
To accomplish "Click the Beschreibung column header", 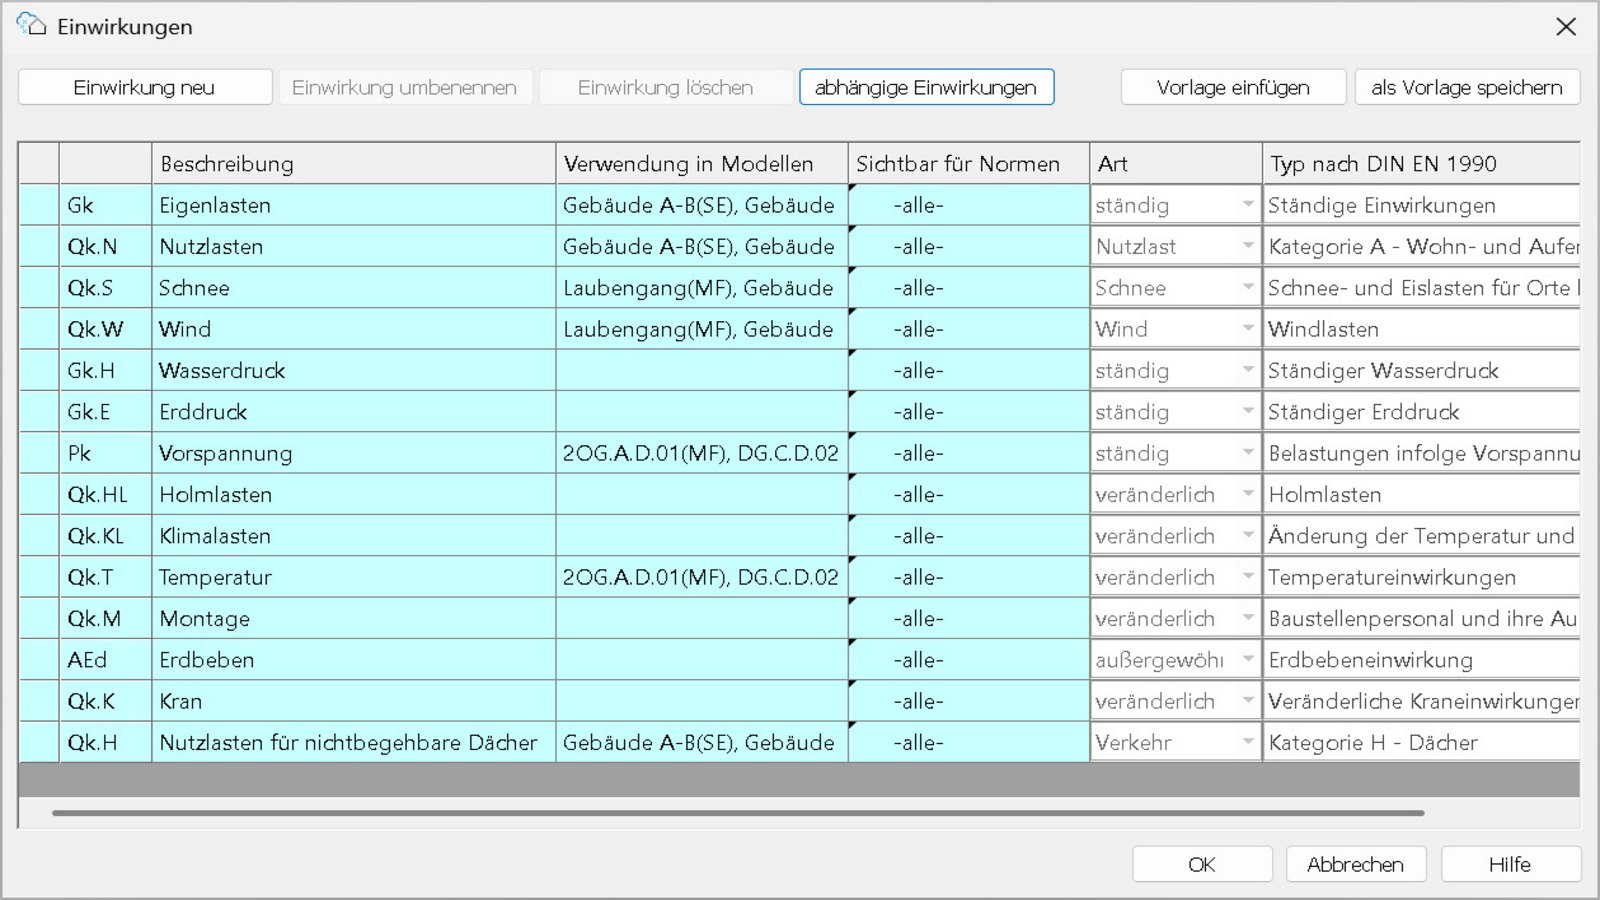I will point(353,164).
